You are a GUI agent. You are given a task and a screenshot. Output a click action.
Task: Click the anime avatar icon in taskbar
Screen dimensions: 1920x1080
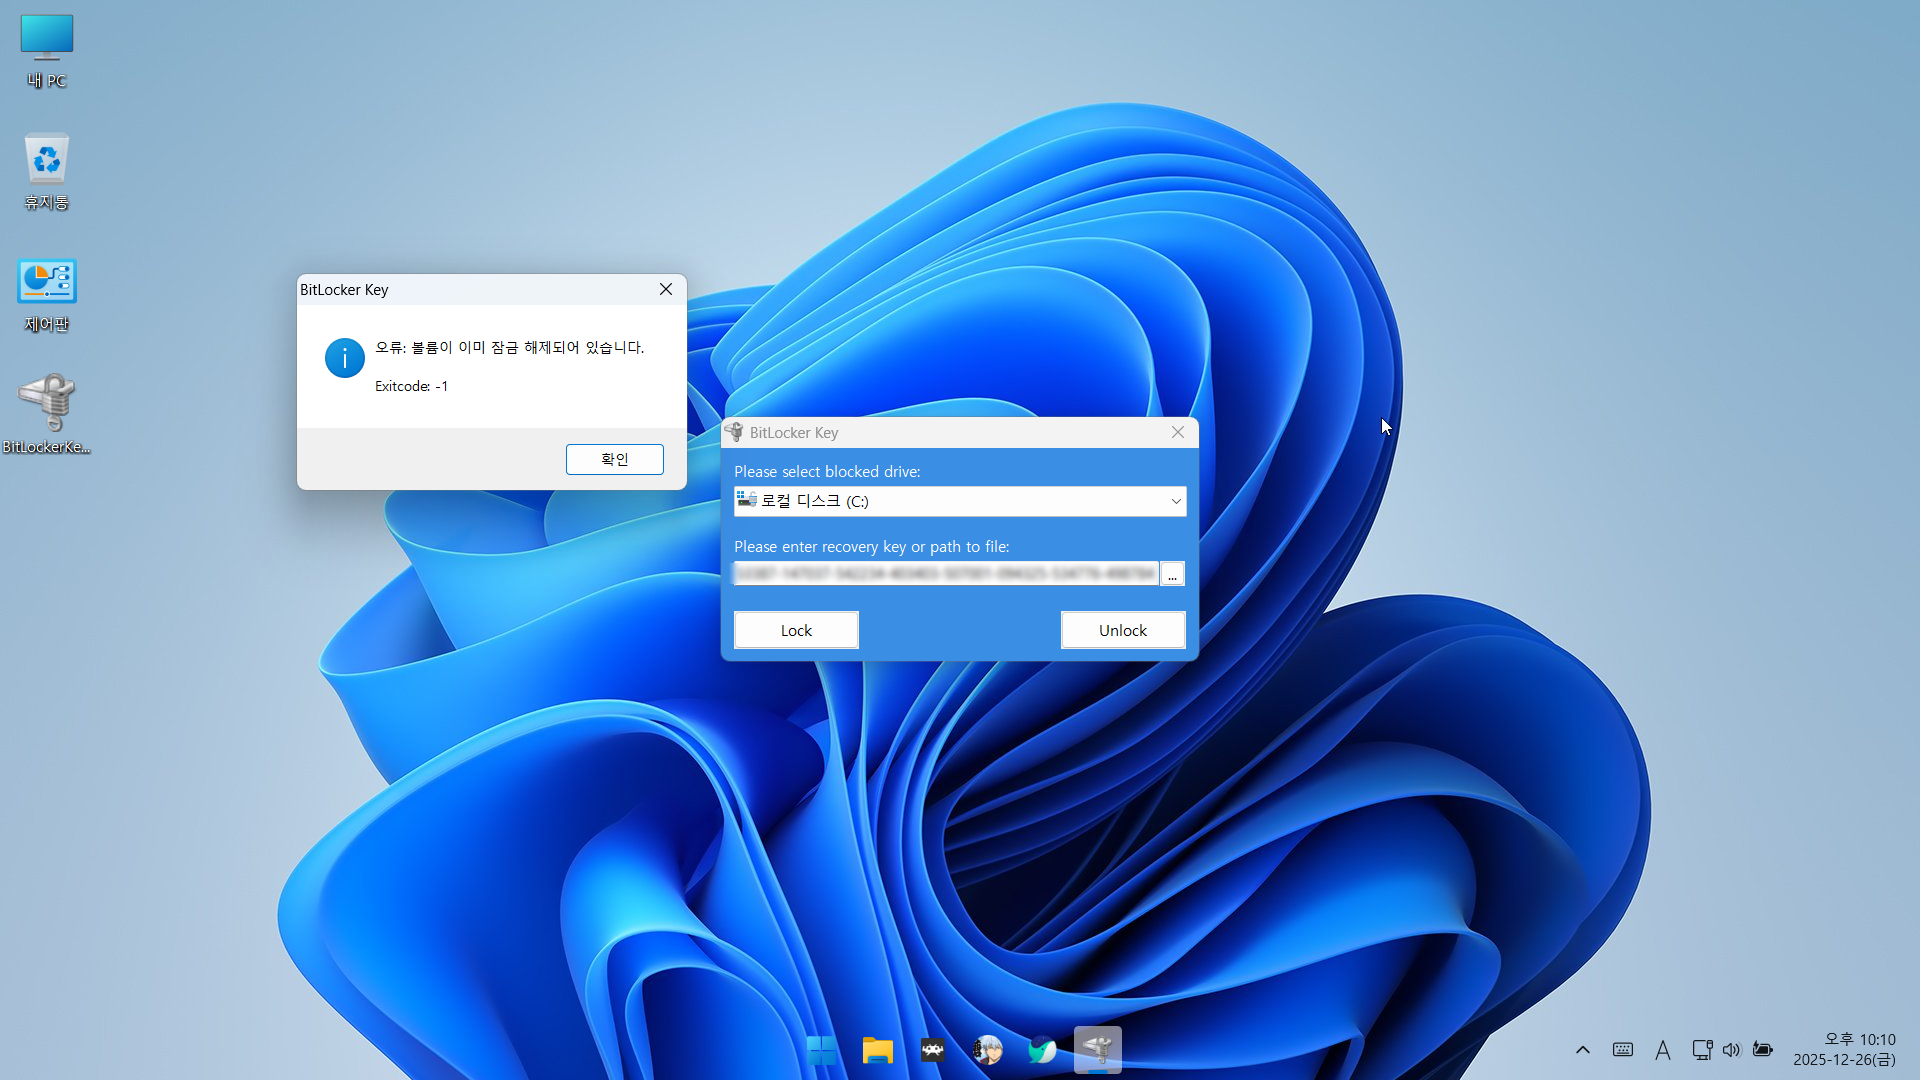[987, 1050]
